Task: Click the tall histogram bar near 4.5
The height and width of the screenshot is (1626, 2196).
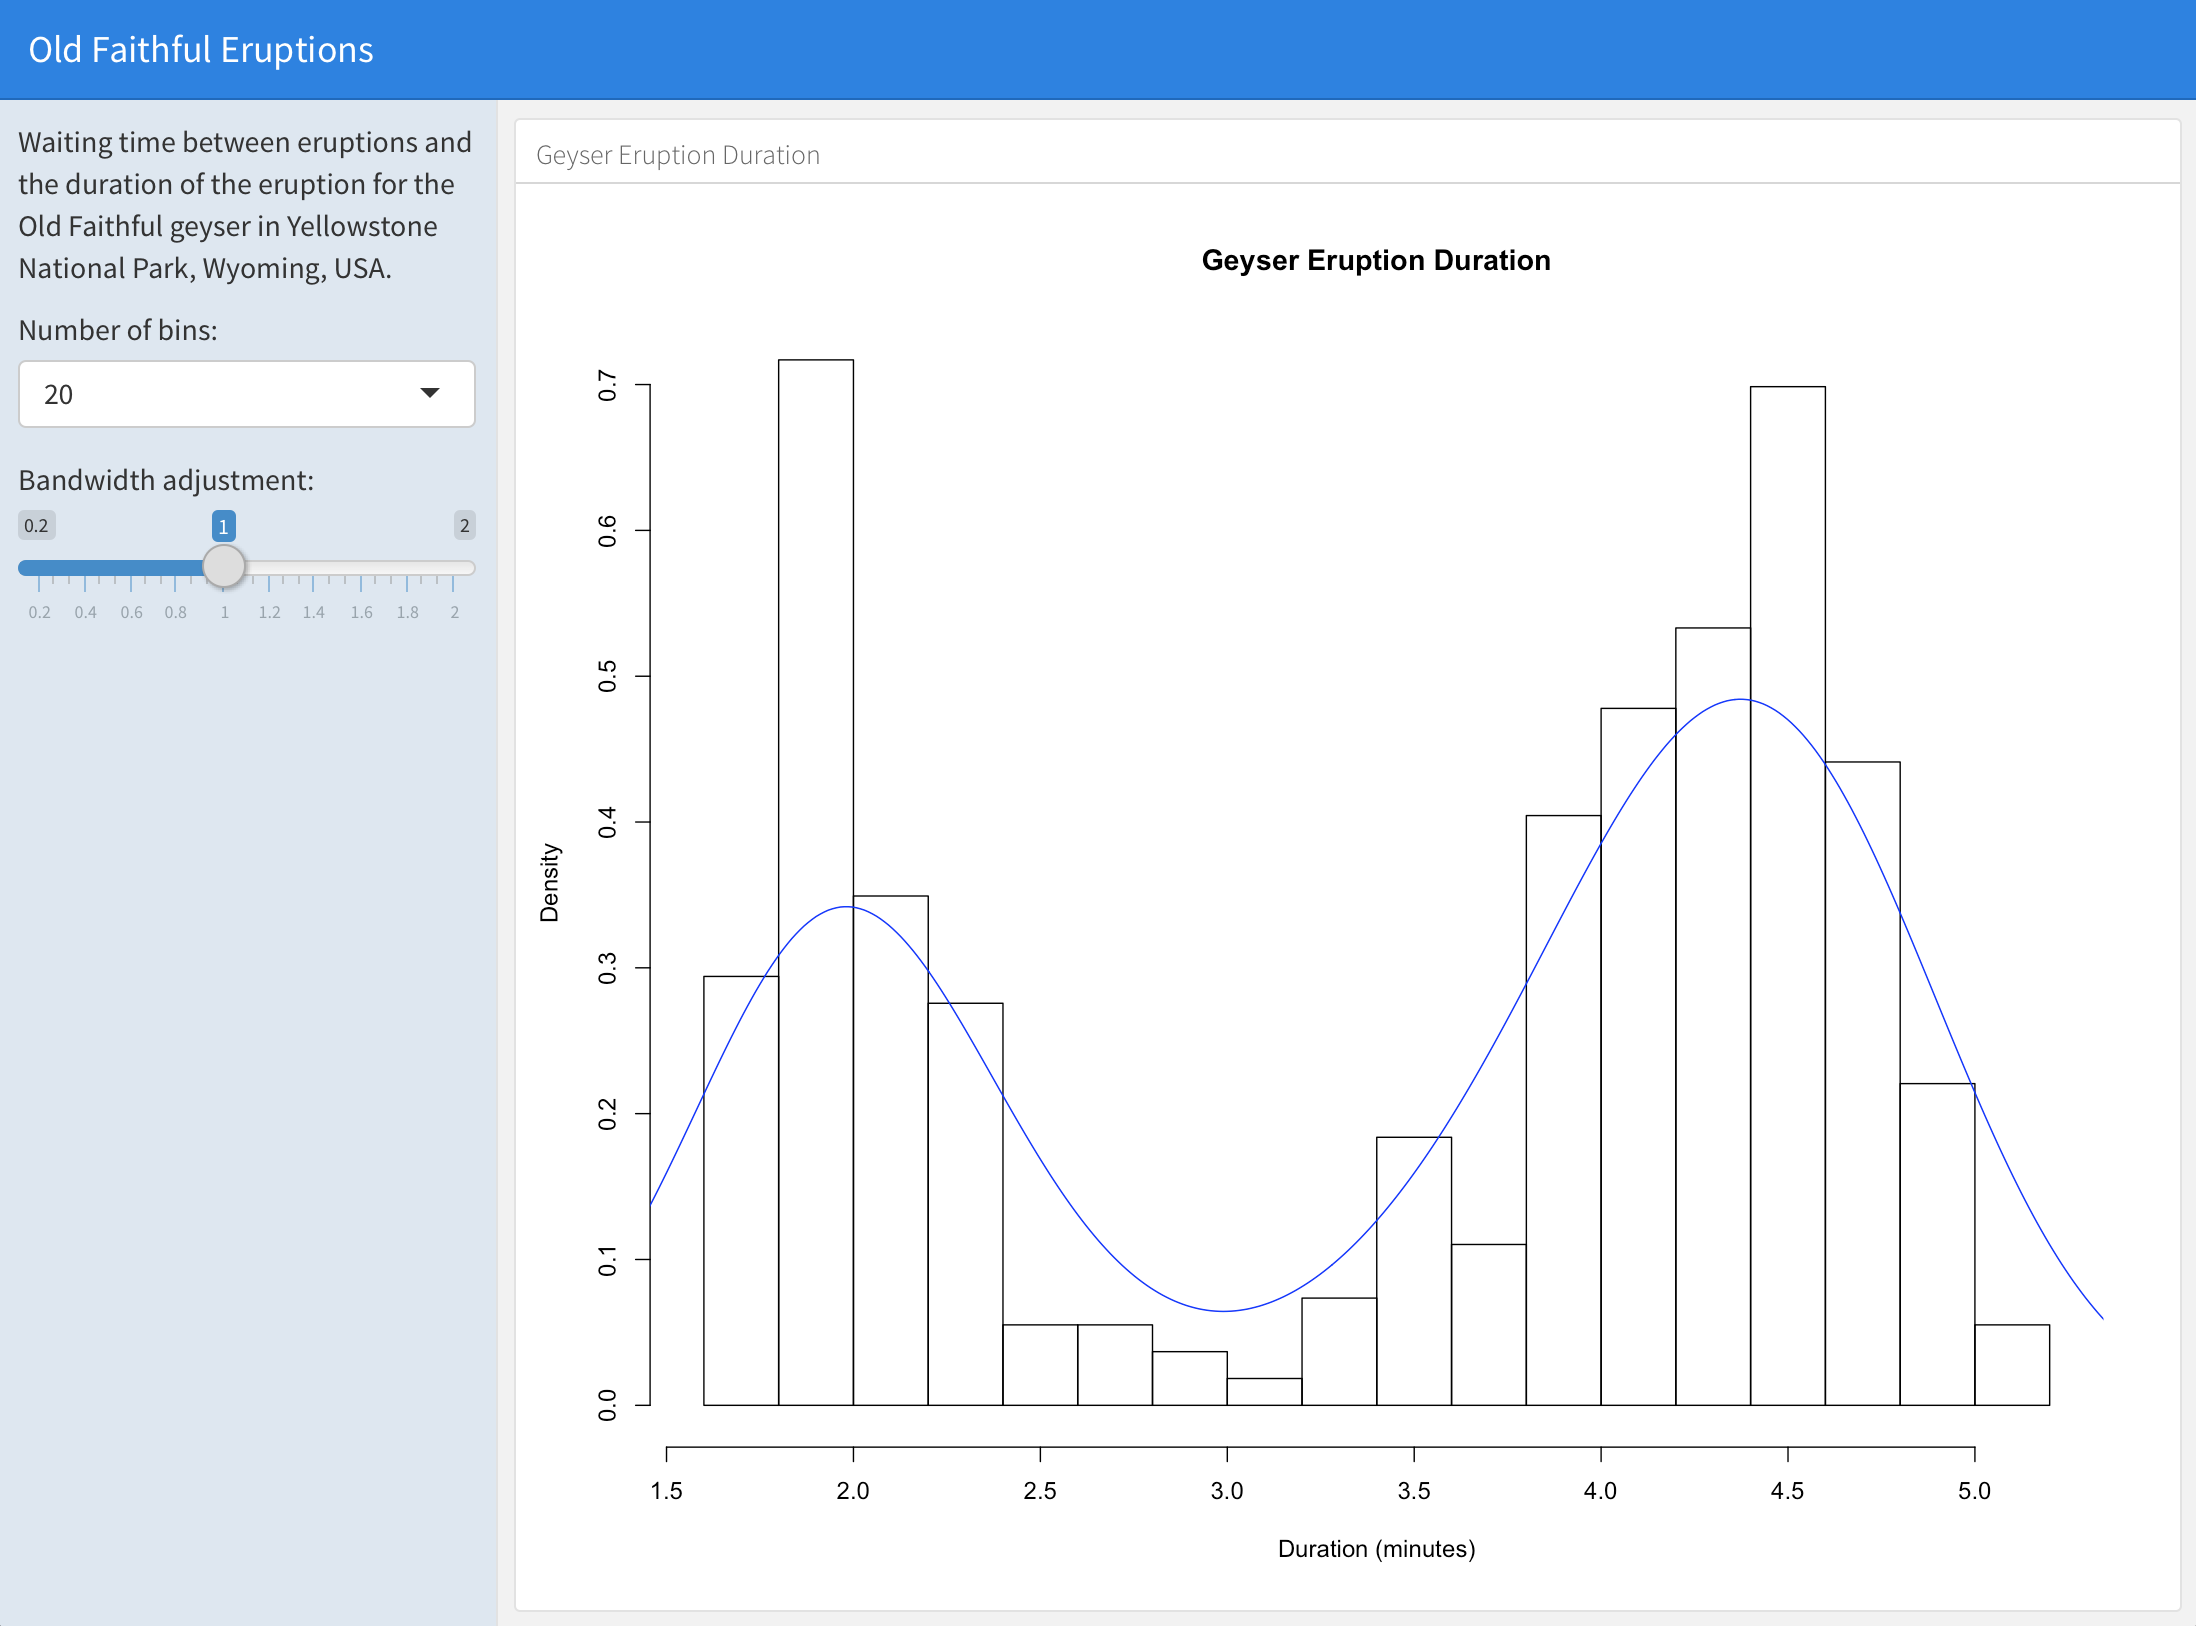Action: point(1788,895)
